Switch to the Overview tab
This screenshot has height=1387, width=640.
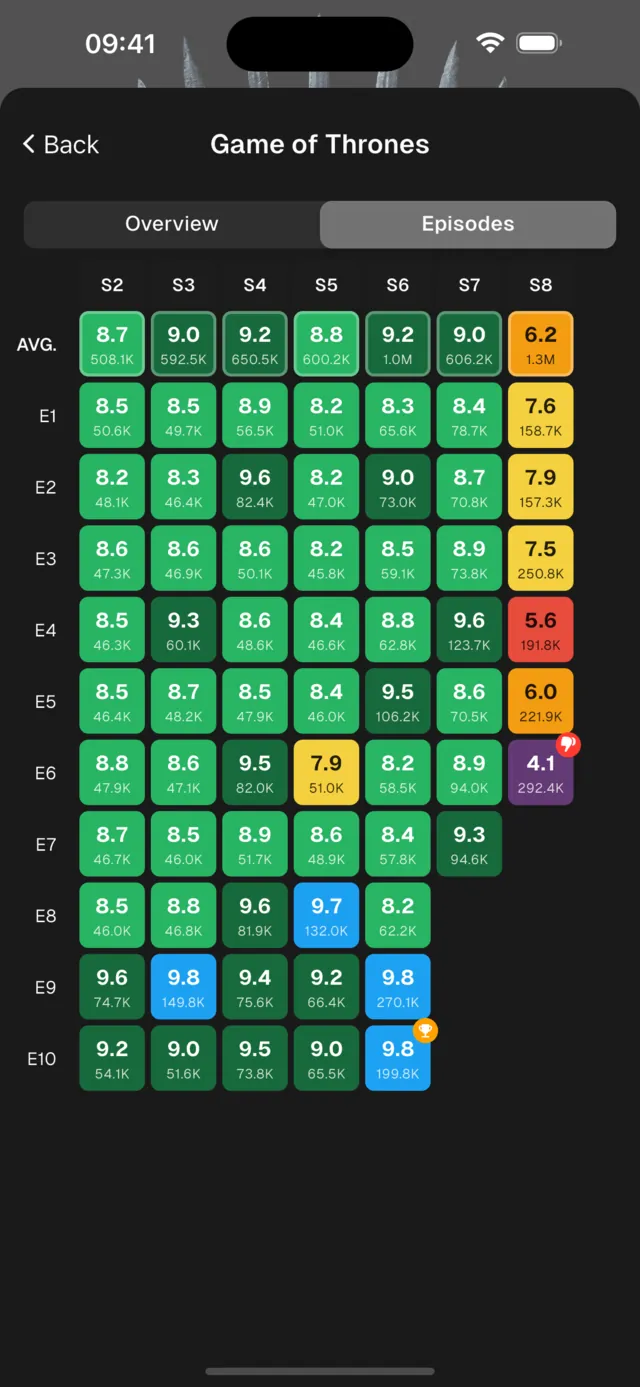(172, 224)
